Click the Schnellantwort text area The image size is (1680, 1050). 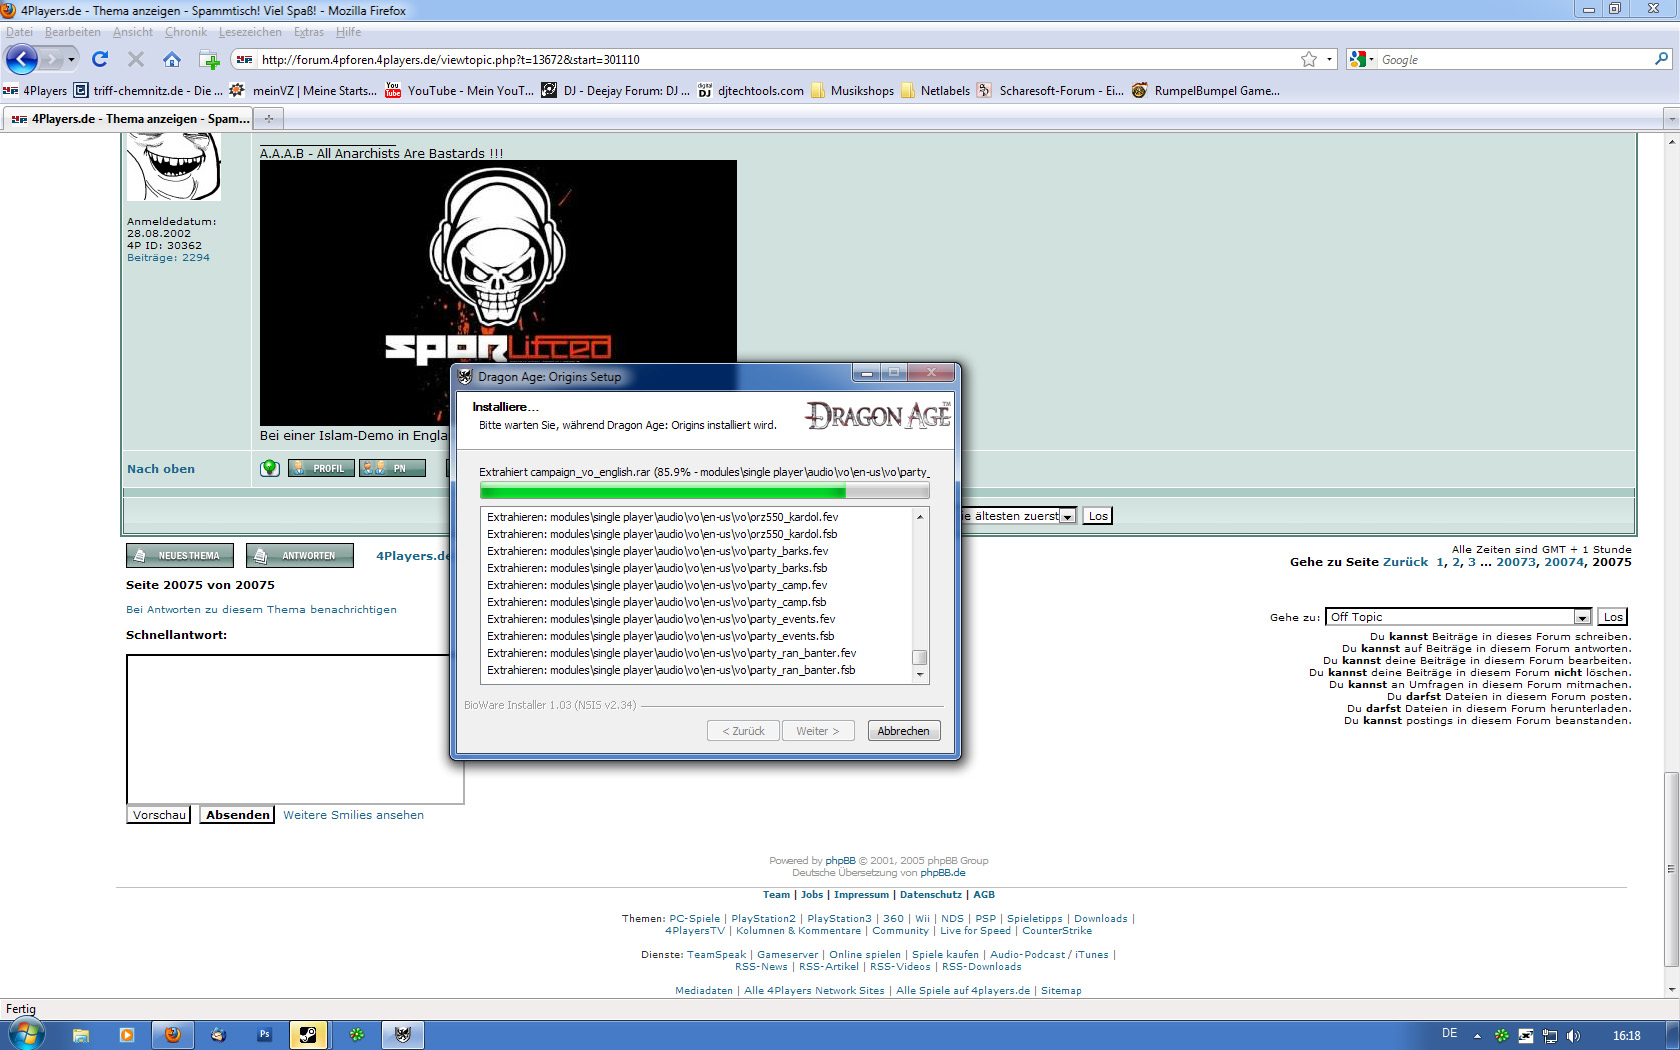(x=288, y=728)
